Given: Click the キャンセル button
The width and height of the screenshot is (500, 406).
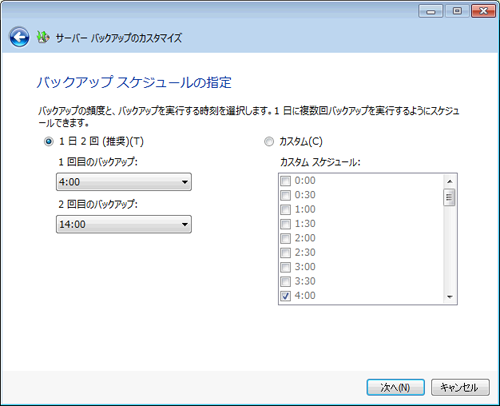Looking at the screenshot, I should coord(460,387).
